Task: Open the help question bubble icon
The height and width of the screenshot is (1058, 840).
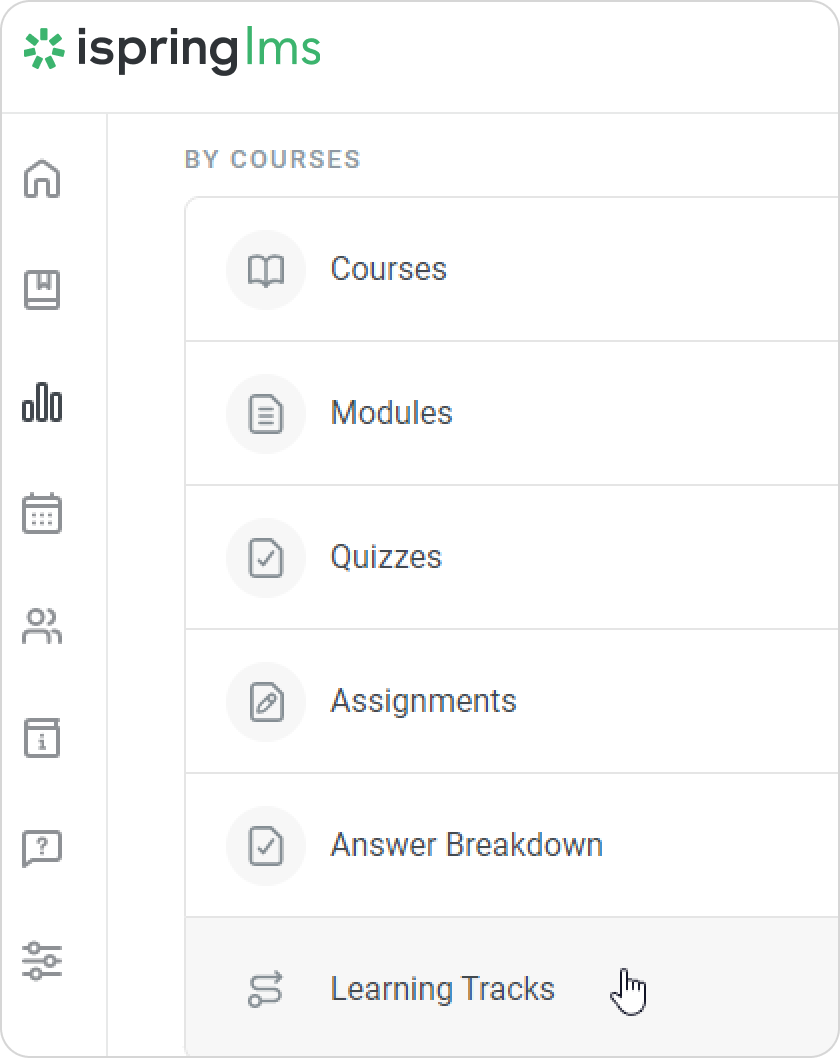Action: point(42,849)
